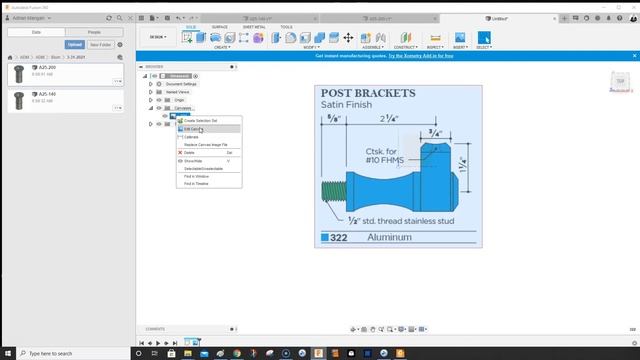640x360 pixels.
Task: Activate the root component radio button
Action: tap(196, 76)
